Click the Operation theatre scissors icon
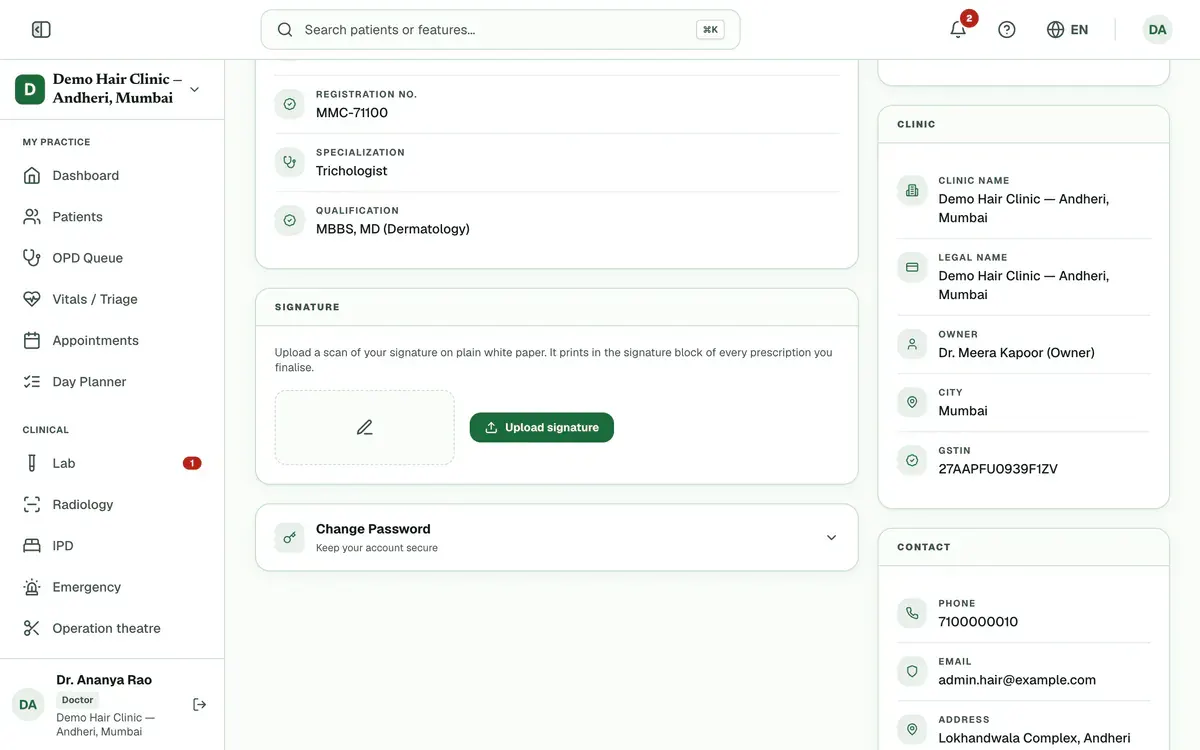The image size is (1200, 750). coord(32,628)
